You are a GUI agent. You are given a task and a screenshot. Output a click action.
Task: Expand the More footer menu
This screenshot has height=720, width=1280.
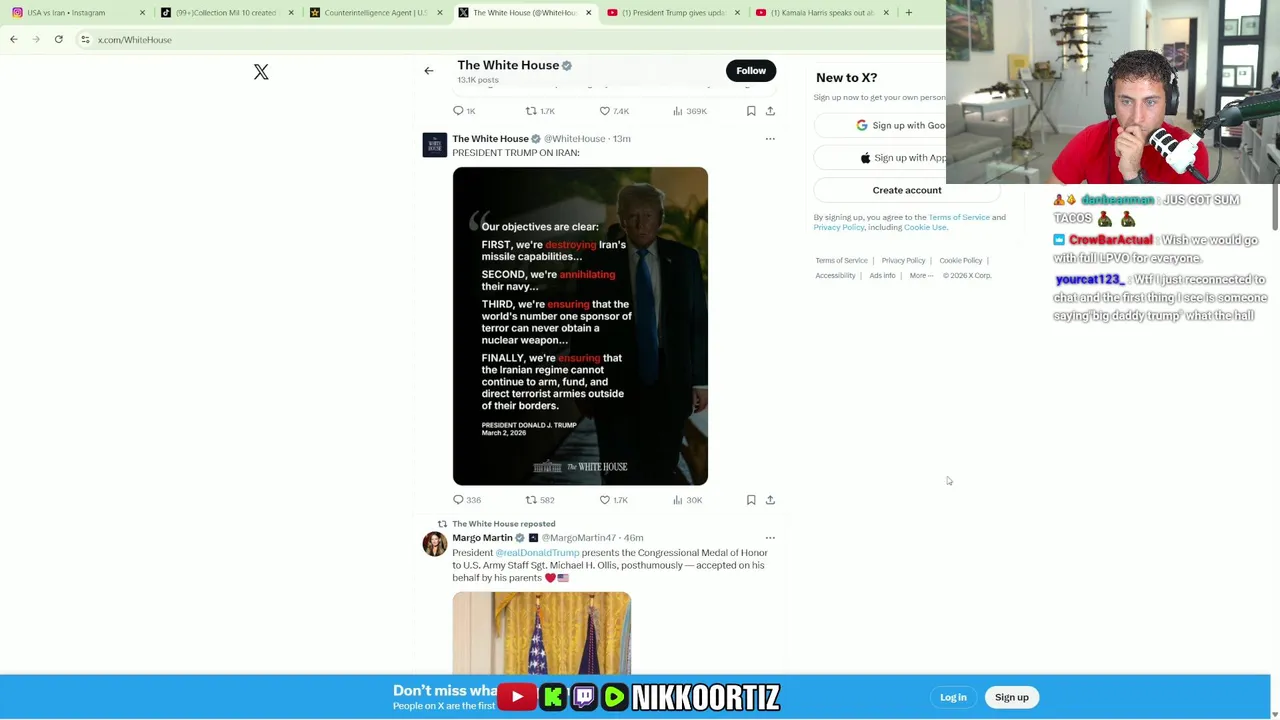[921, 276]
